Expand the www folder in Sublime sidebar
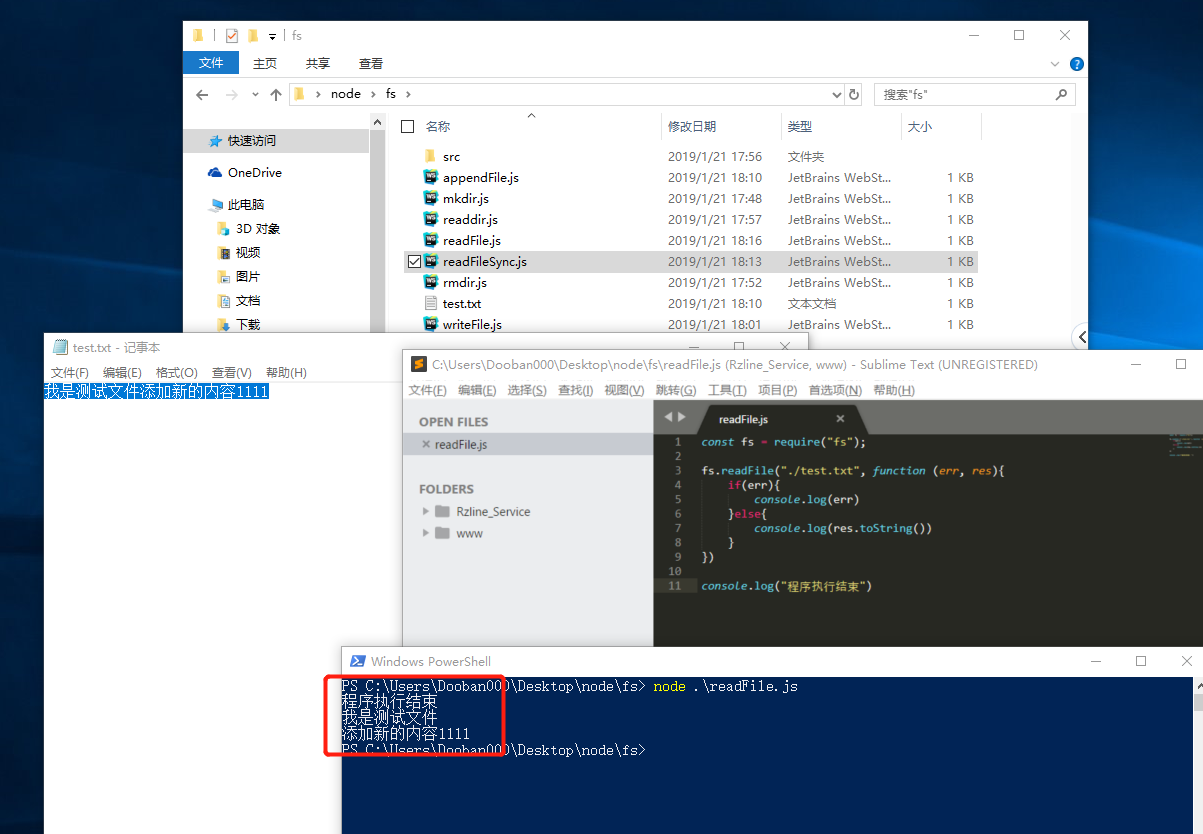This screenshot has width=1203, height=834. pyautogui.click(x=426, y=533)
